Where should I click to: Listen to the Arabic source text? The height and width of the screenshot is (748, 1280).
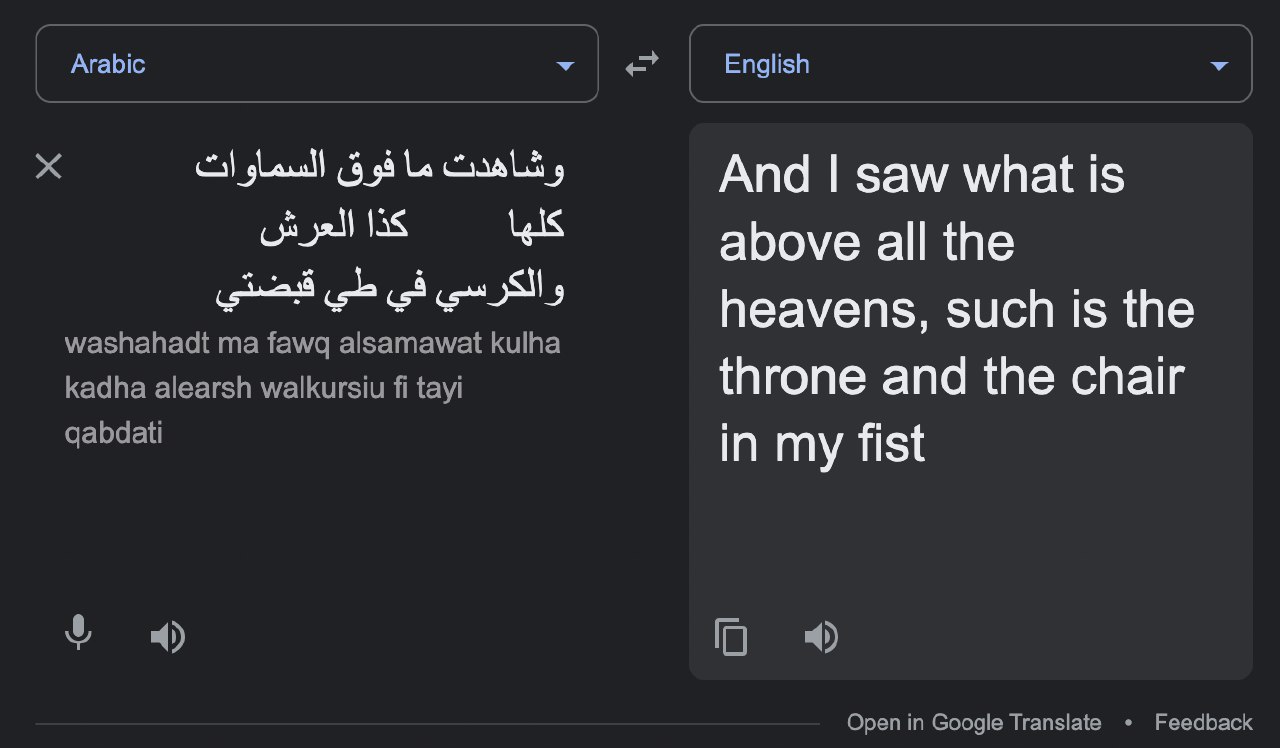(167, 636)
